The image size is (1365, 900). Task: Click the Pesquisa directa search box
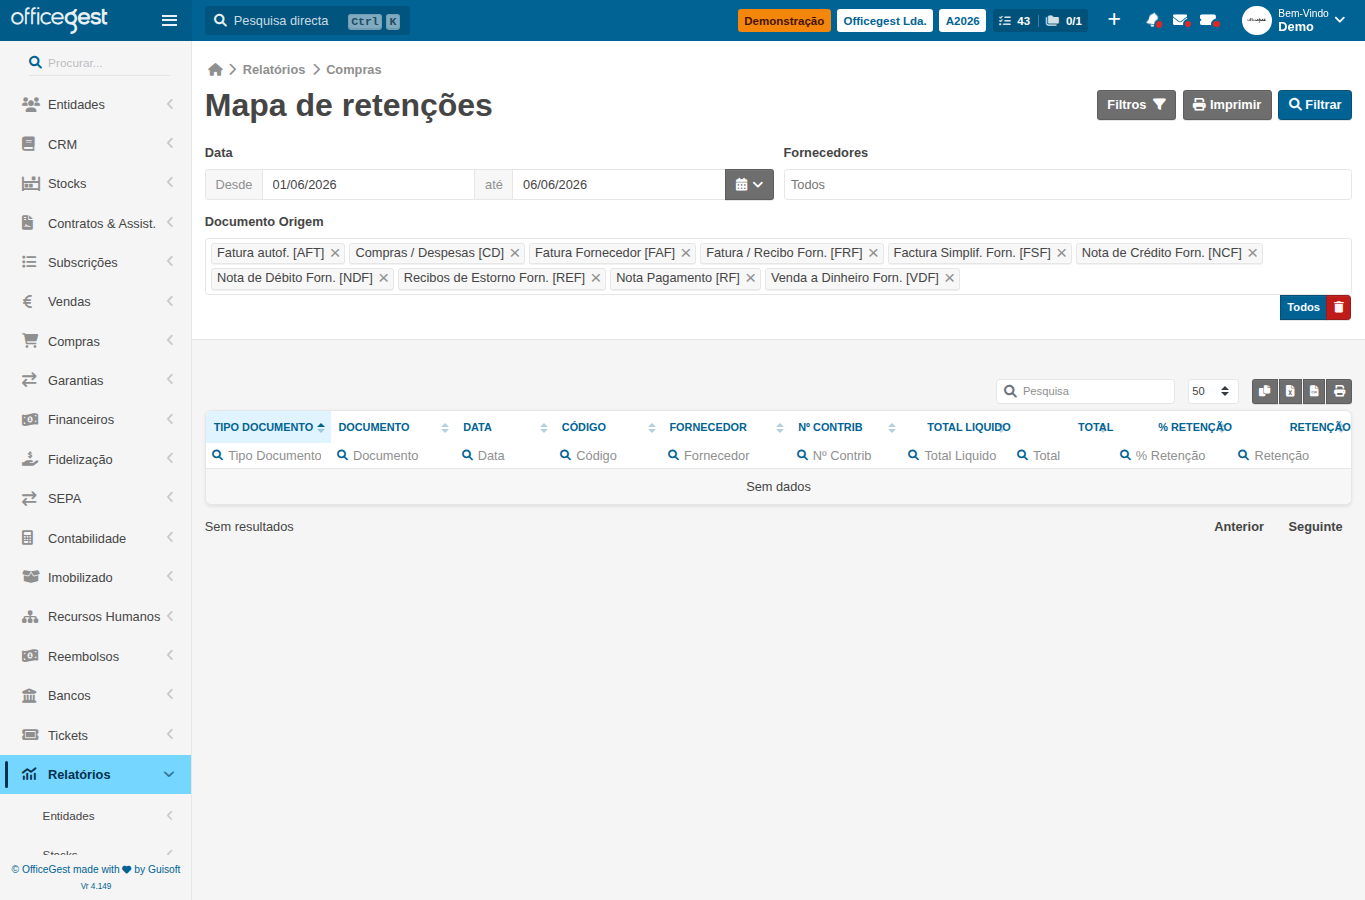[x=307, y=20]
